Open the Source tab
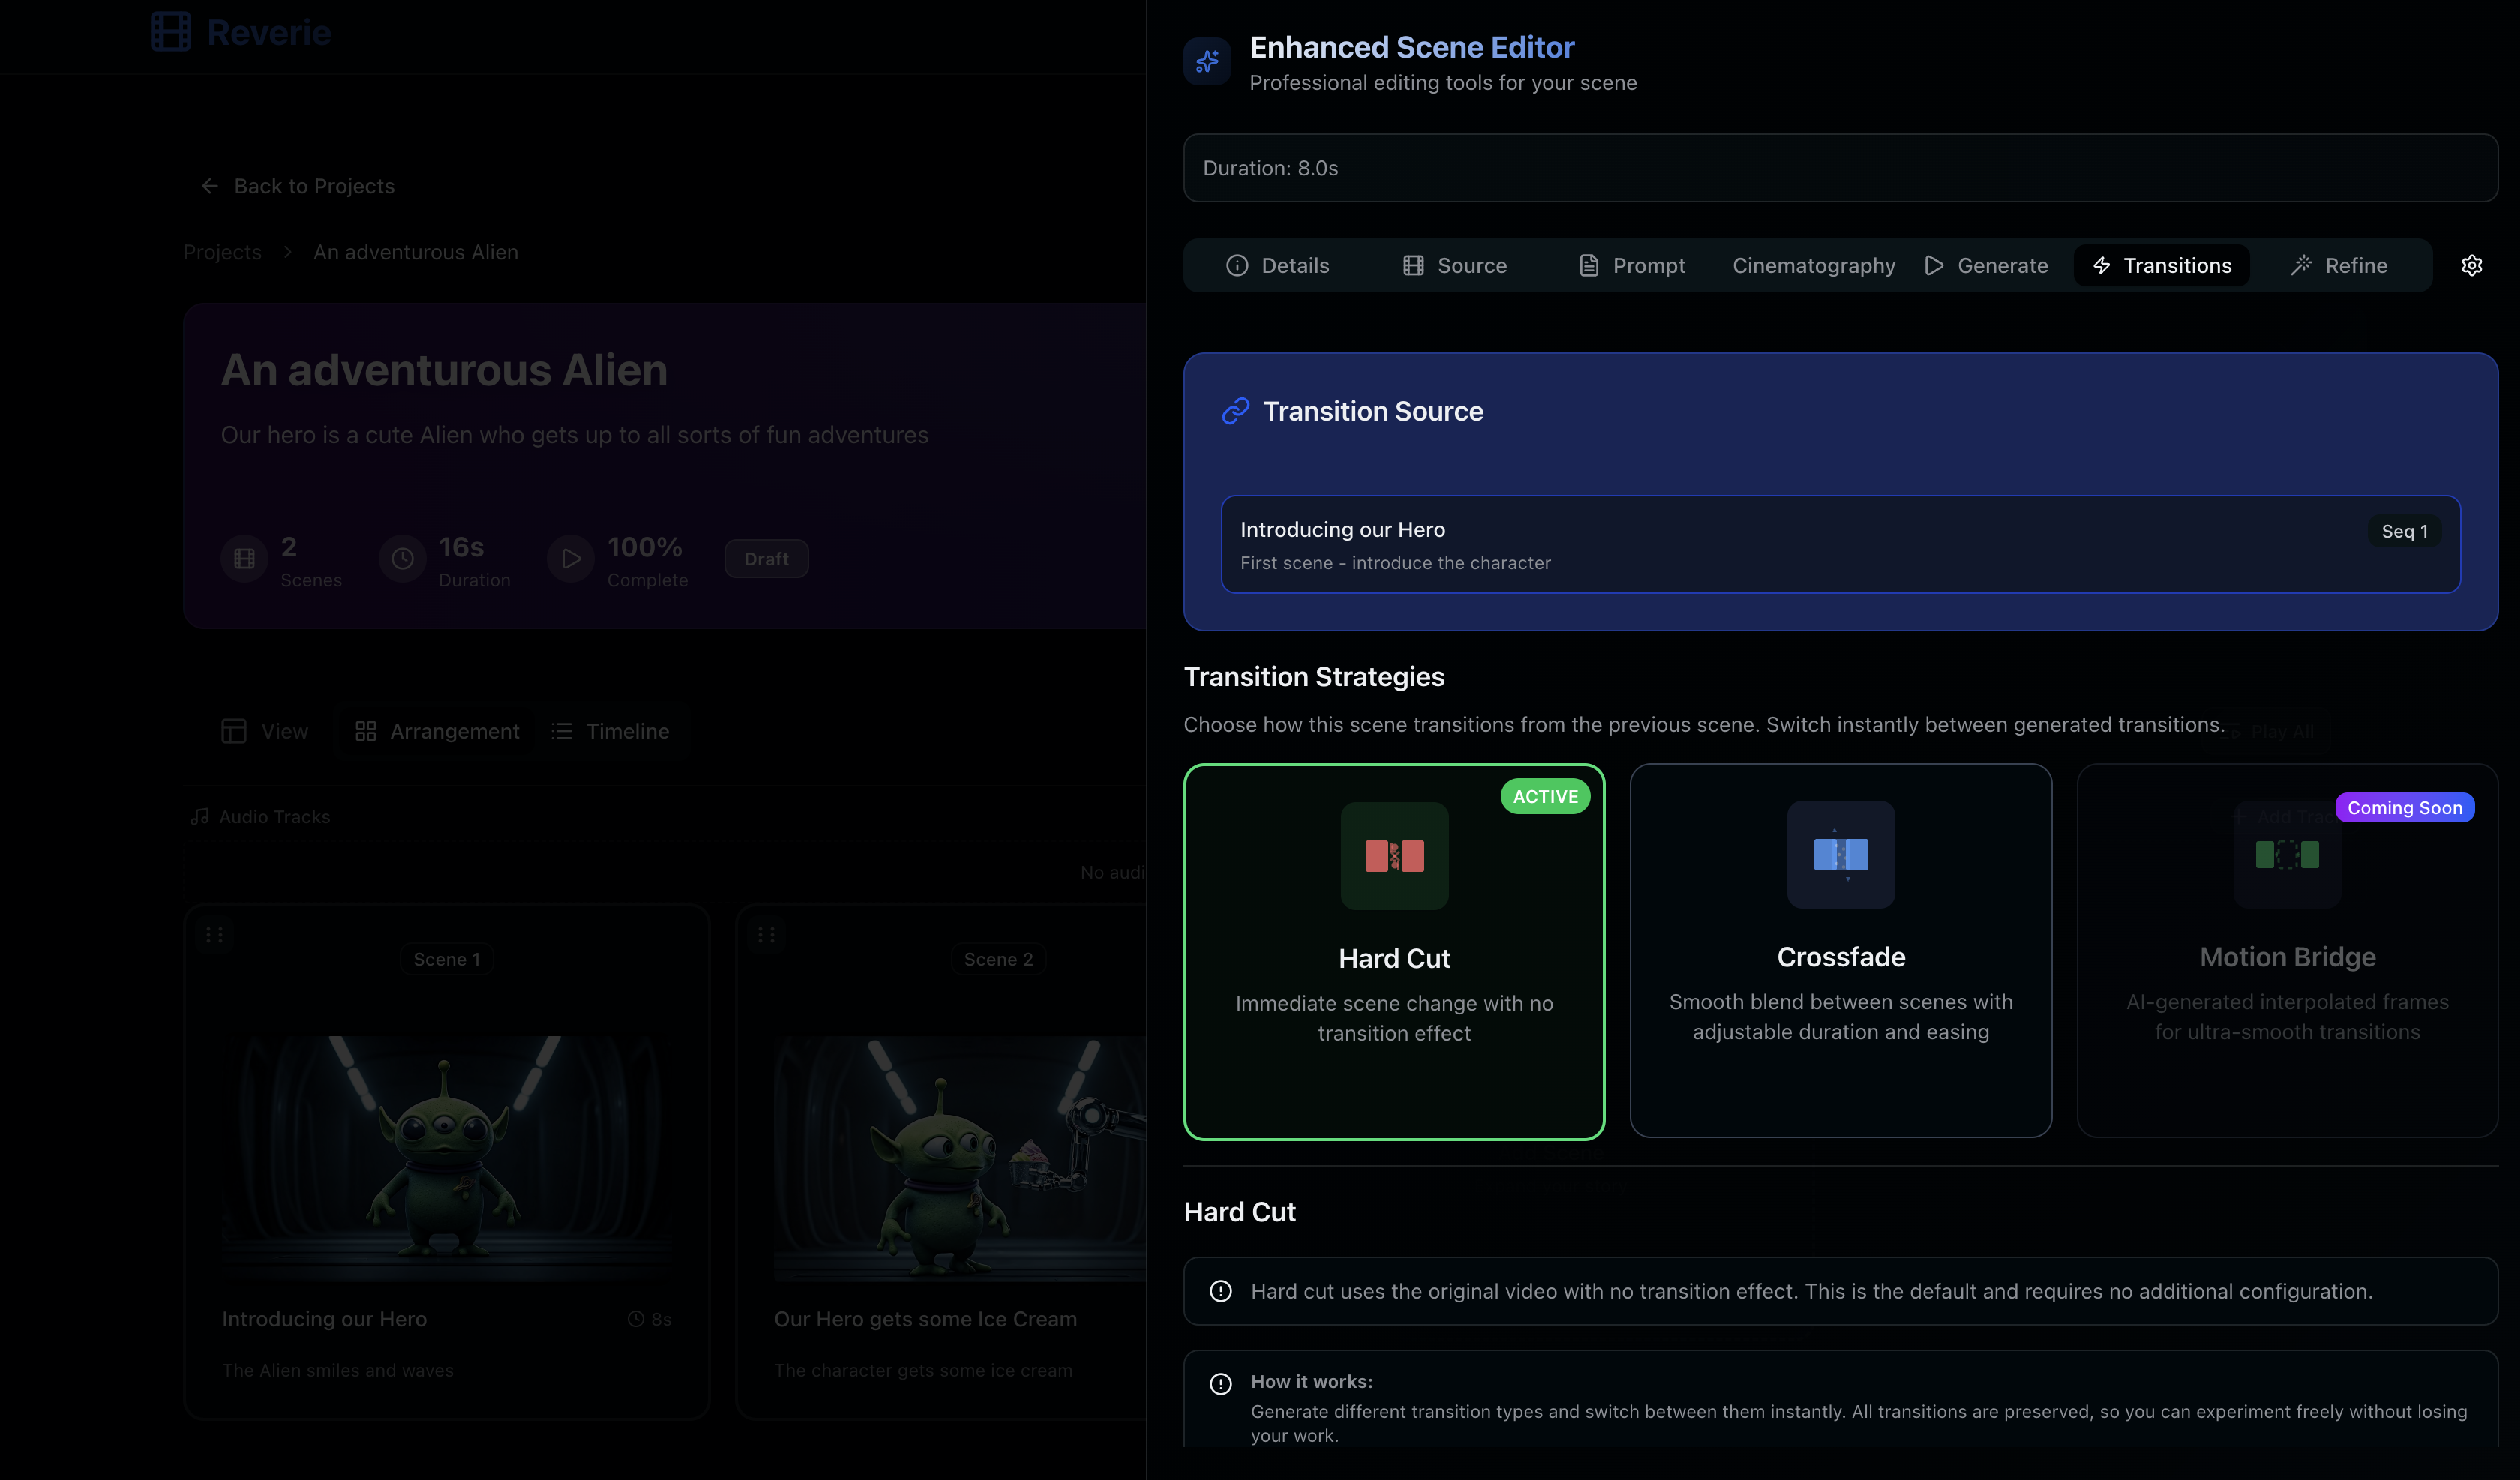The height and width of the screenshot is (1480, 2520). (x=1455, y=265)
